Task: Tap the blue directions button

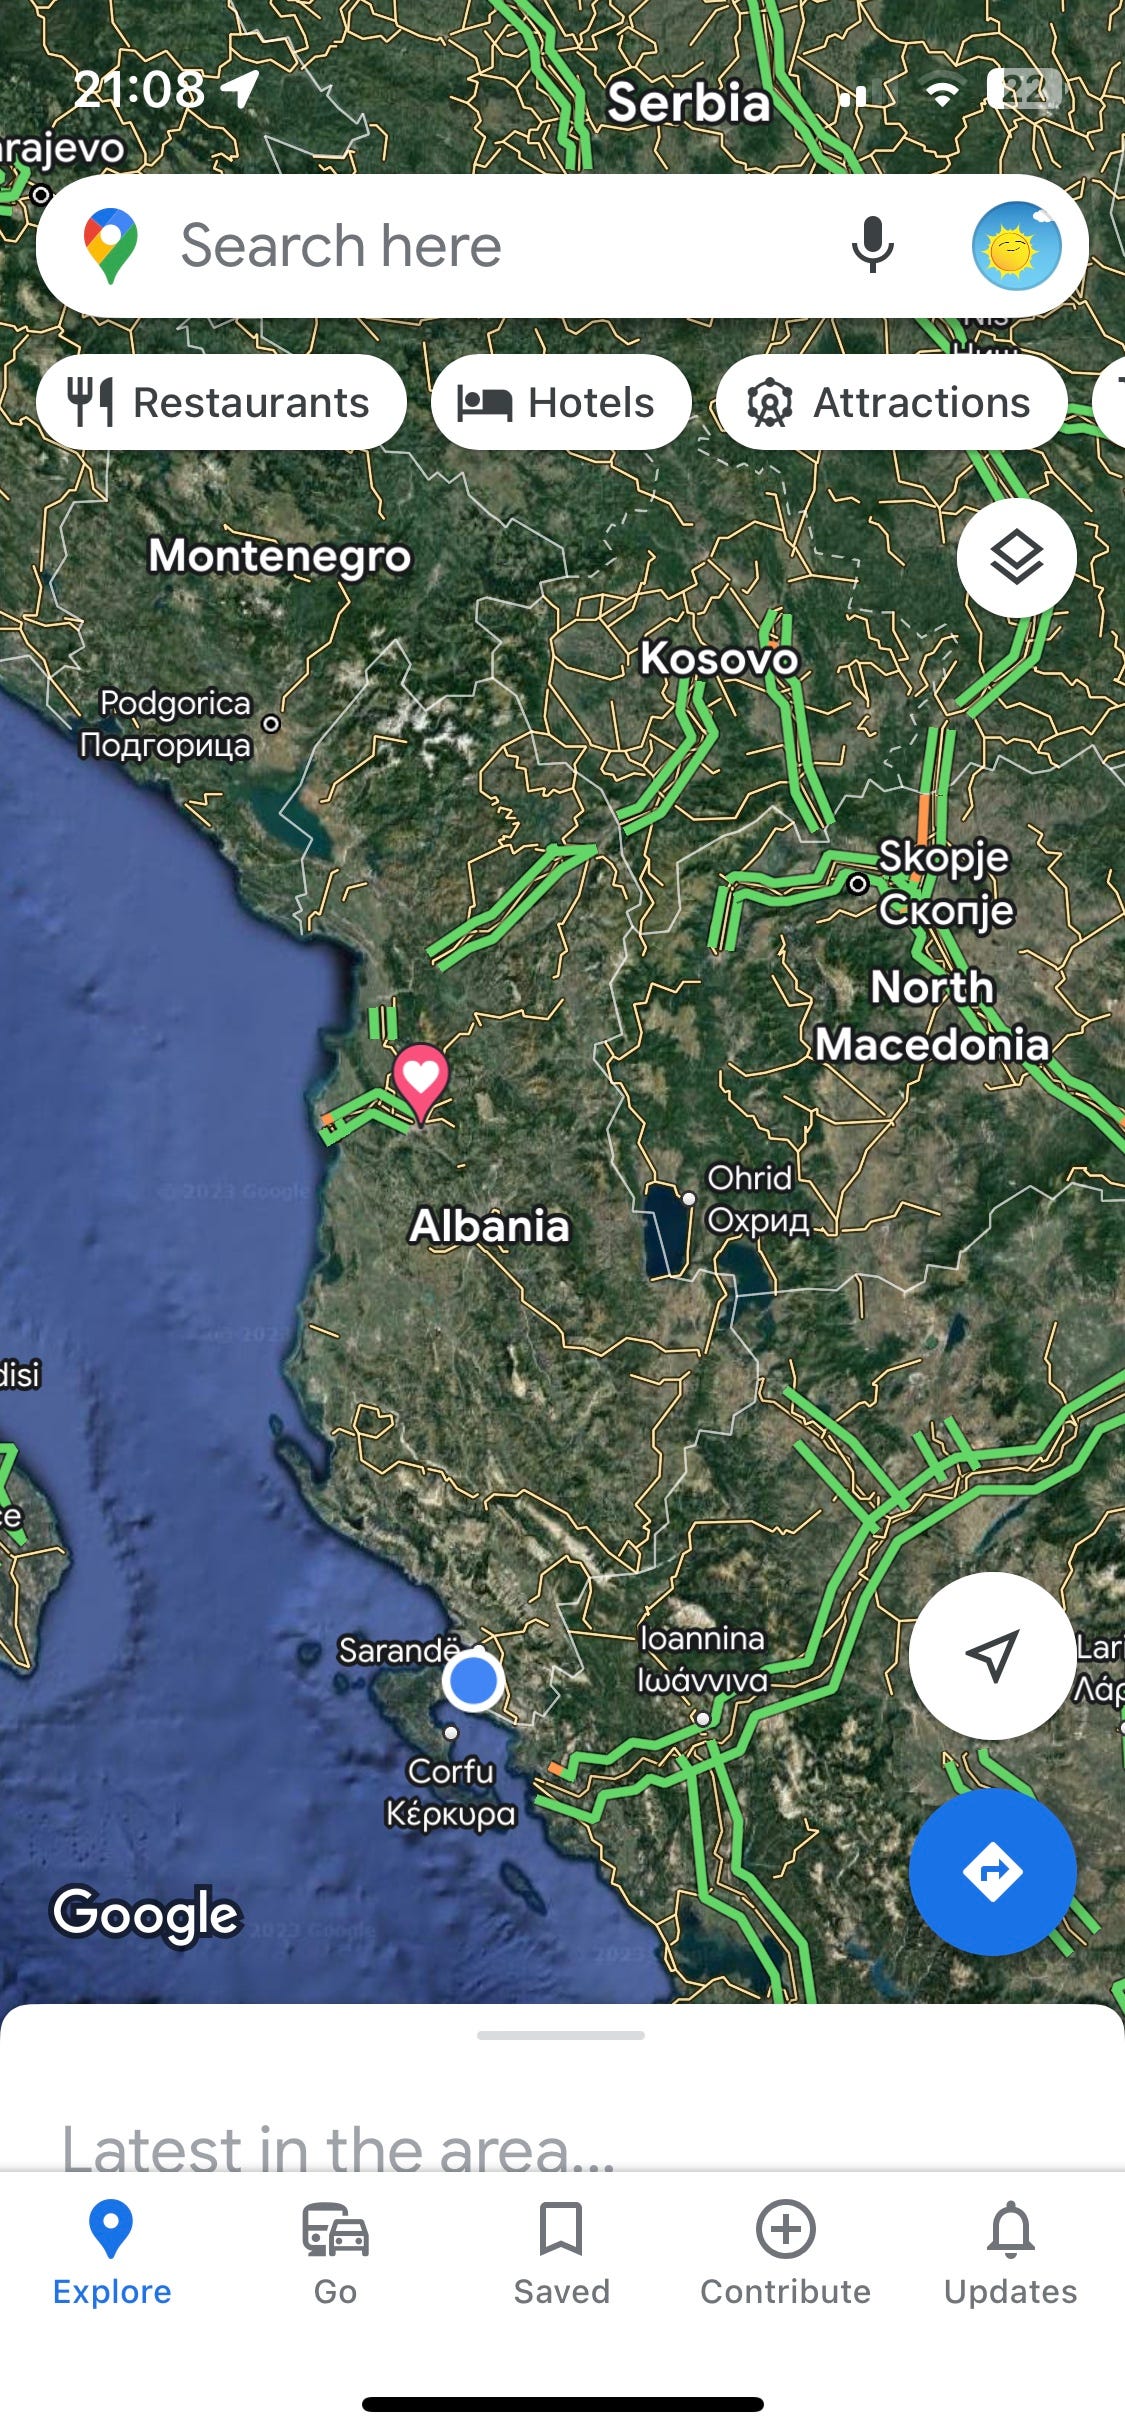Action: [x=992, y=1871]
